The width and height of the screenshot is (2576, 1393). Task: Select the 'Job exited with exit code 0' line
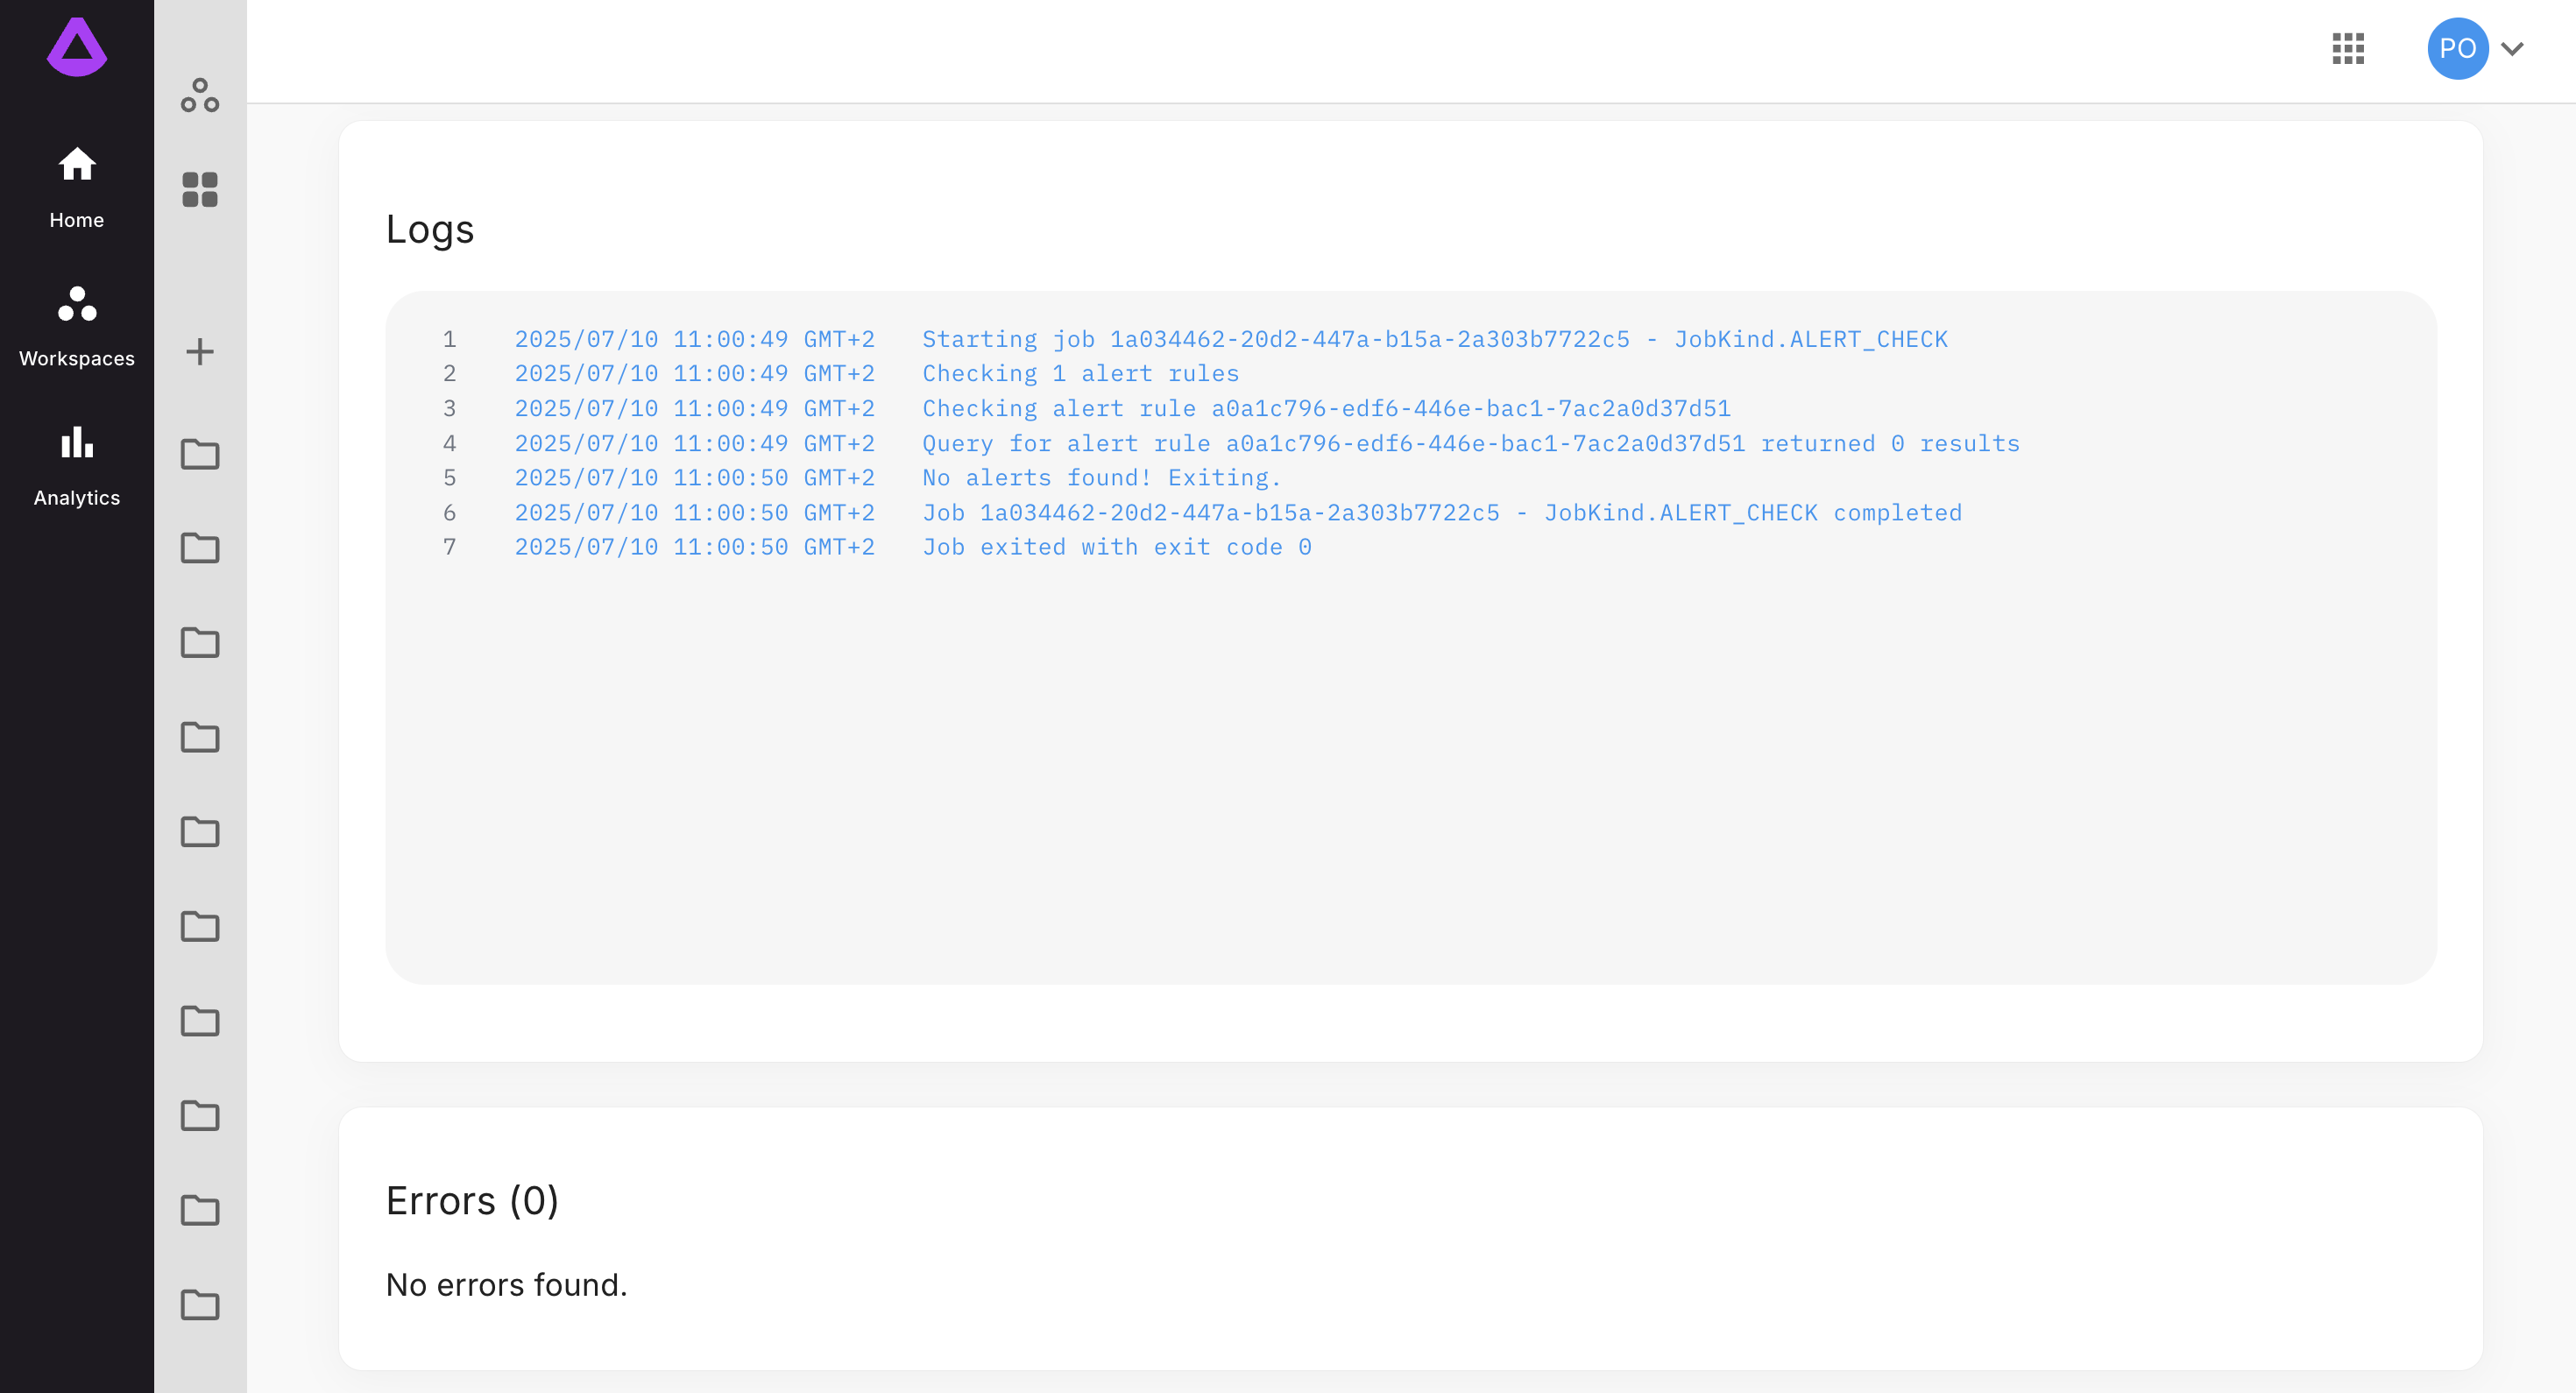1116,547
